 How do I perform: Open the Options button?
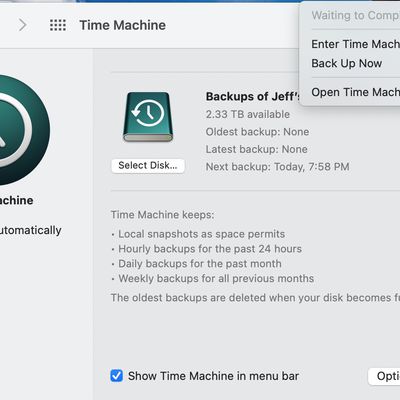[384, 376]
